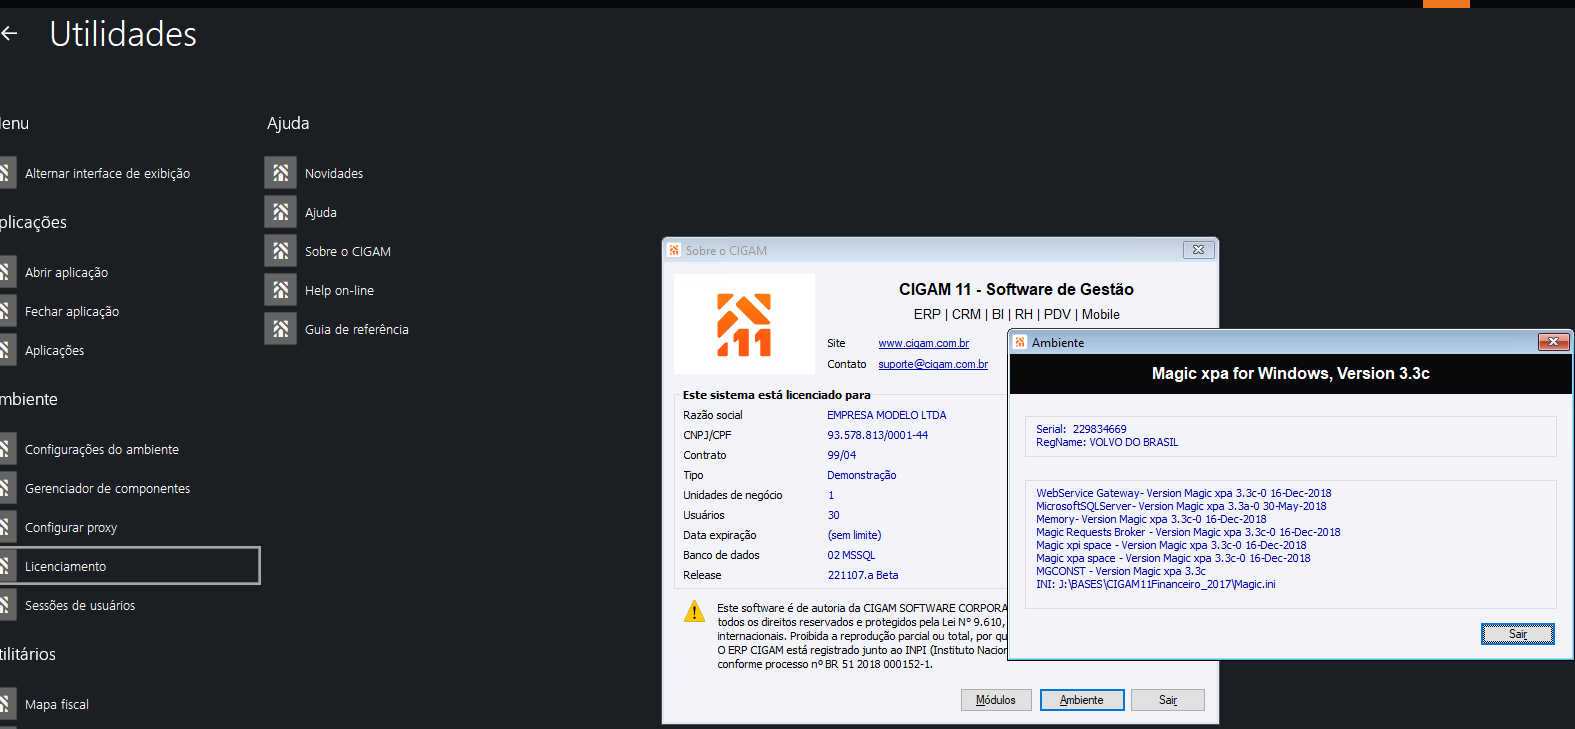
Task: Choose Abrir aplicação from the menu
Action: [66, 272]
